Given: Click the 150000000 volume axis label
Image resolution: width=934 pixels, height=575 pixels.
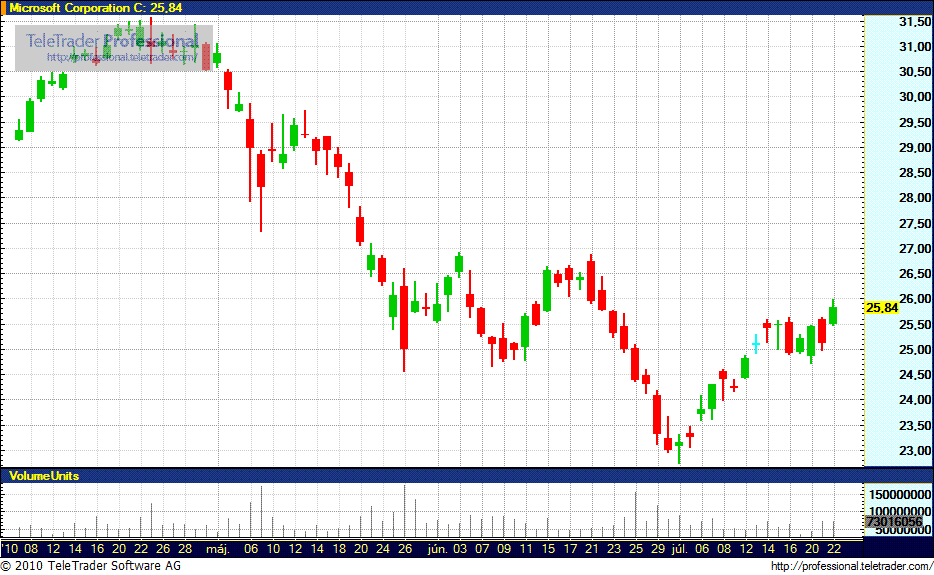Looking at the screenshot, I should pos(899,495).
